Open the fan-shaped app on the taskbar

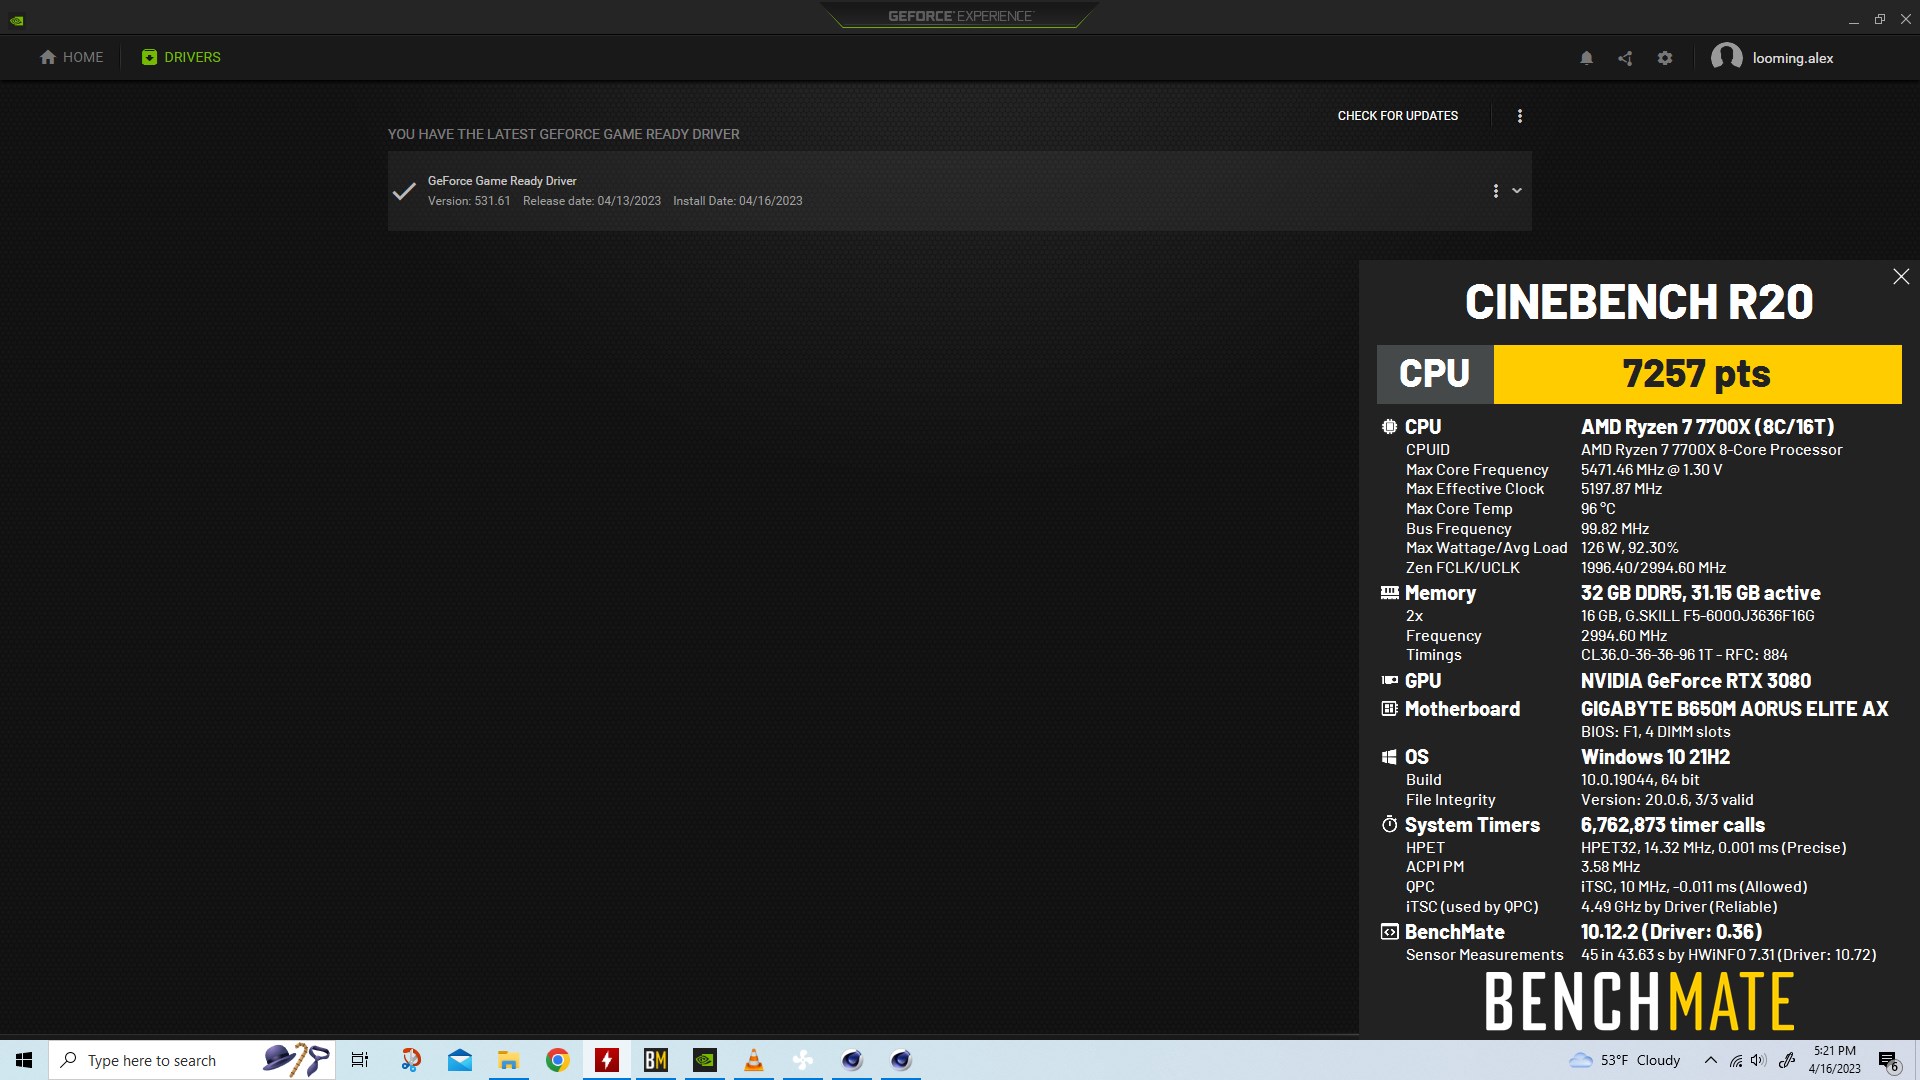[x=803, y=1060]
